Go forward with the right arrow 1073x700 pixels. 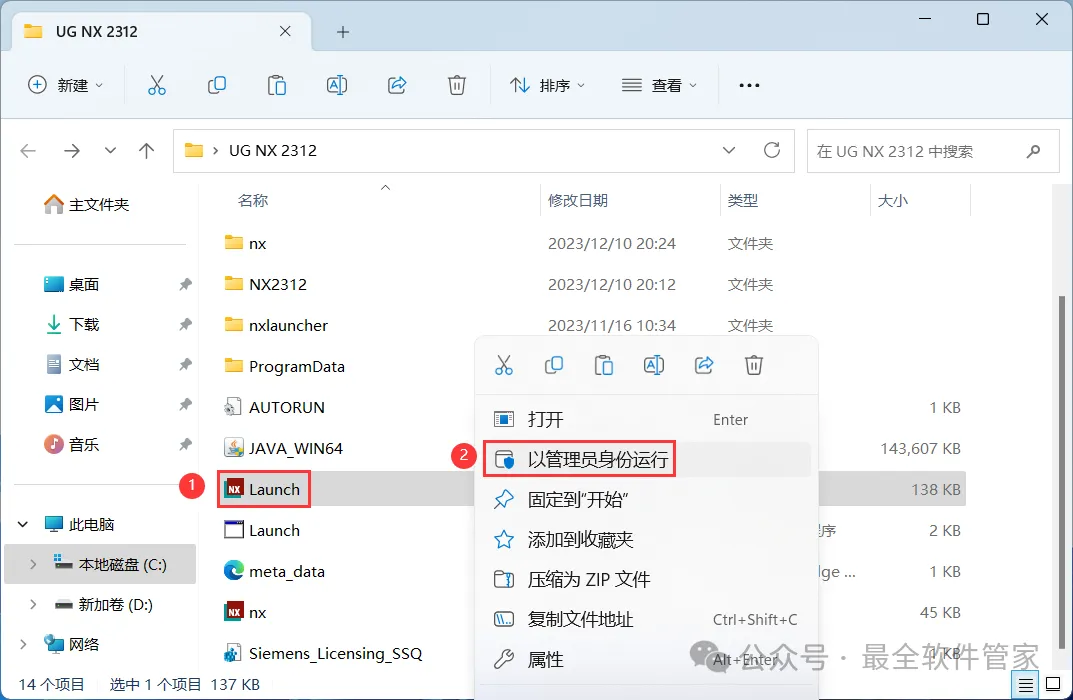(x=72, y=151)
